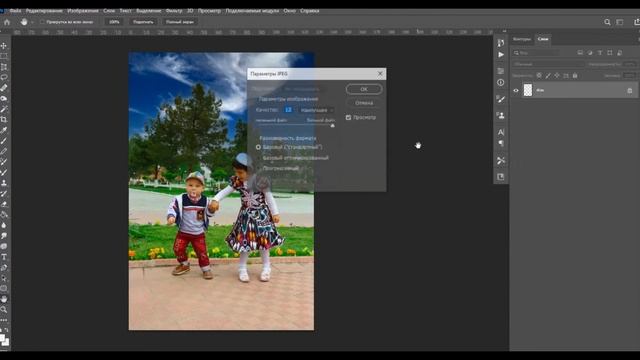Image resolution: width=640 pixels, height=360 pixels.
Task: Open the Изображение menu
Action: (x=83, y=11)
